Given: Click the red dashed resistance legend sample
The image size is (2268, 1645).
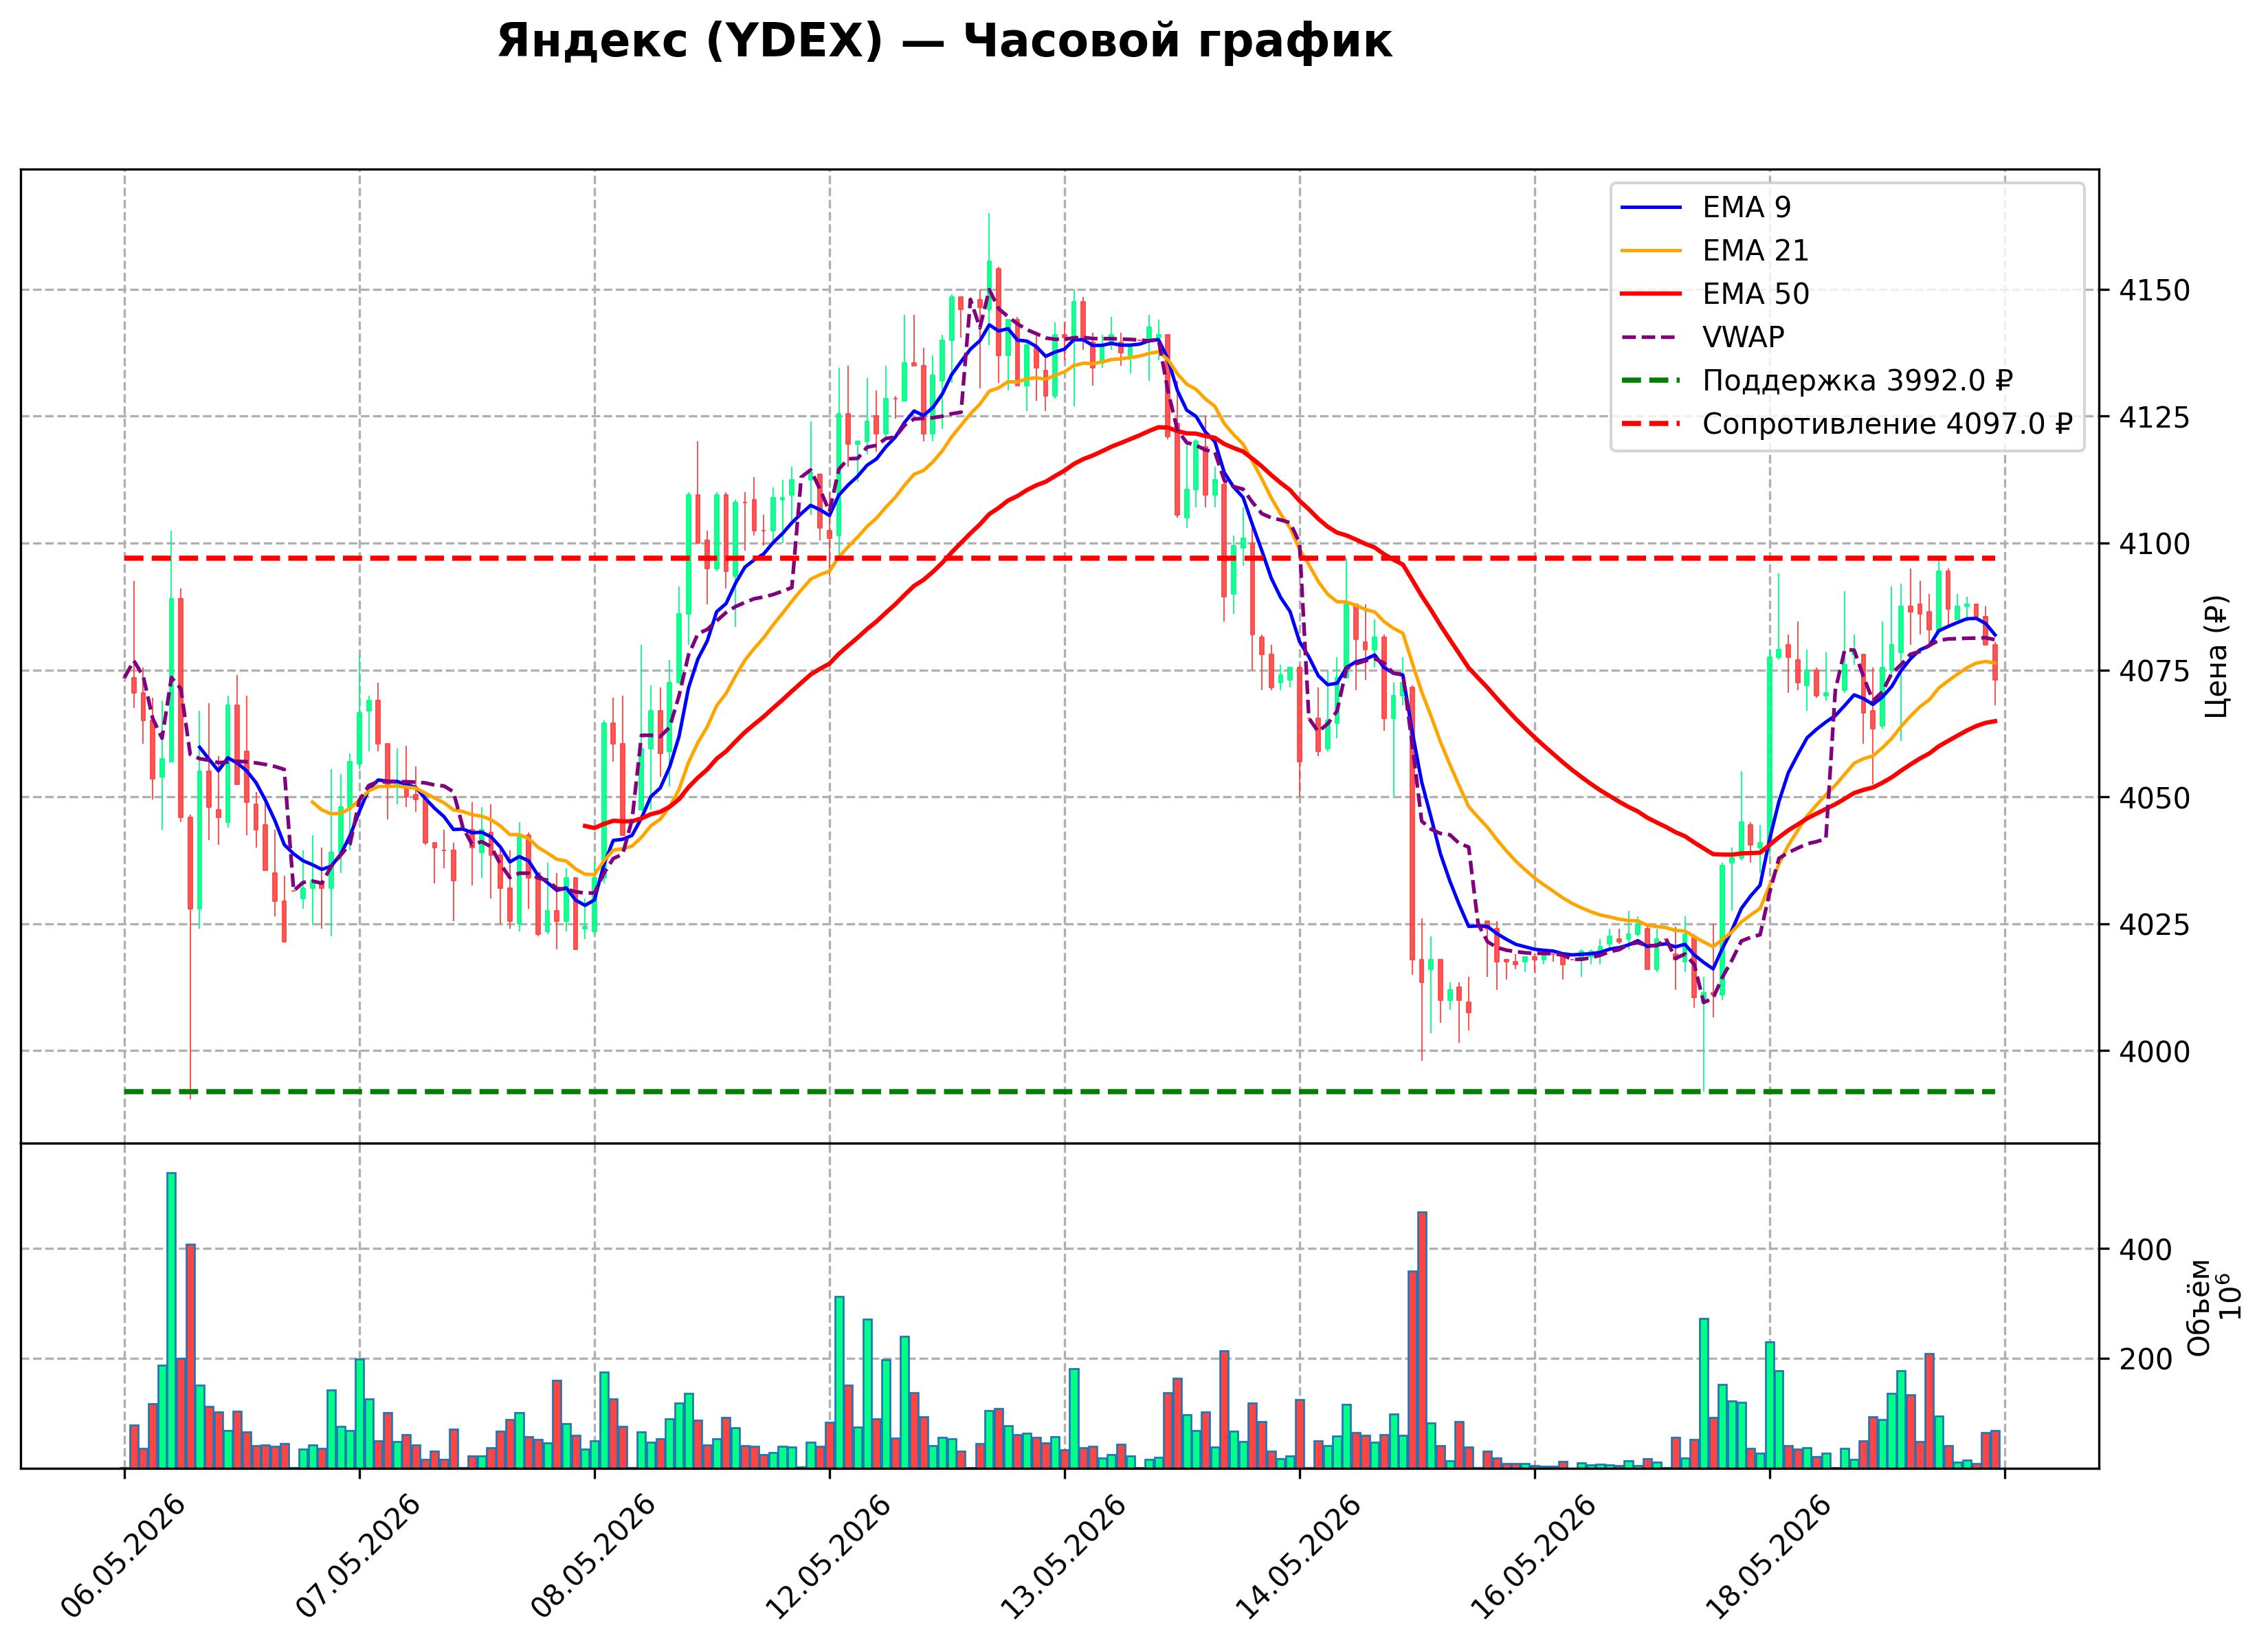Looking at the screenshot, I should [1651, 424].
